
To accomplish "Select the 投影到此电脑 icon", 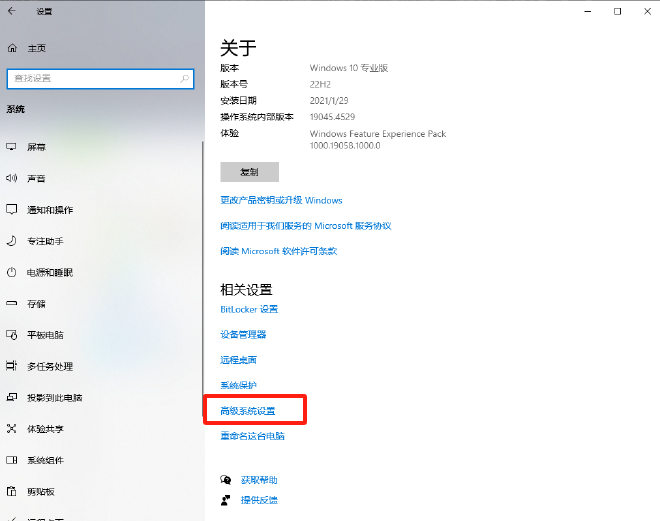I will 11,397.
